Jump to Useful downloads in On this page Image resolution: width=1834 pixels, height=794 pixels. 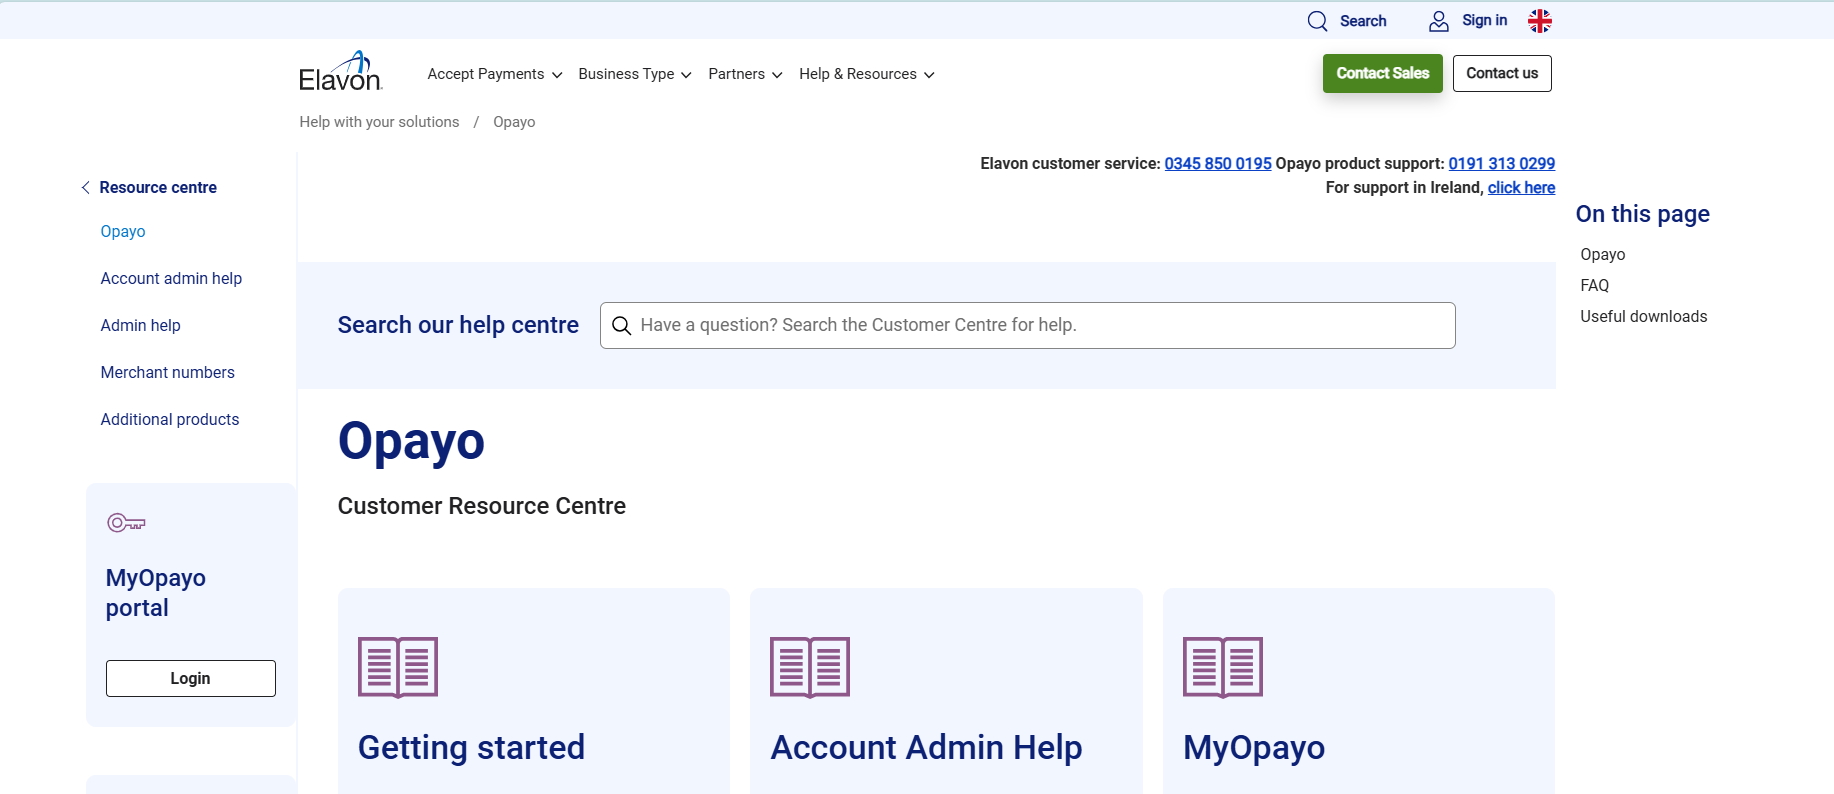pyautogui.click(x=1643, y=317)
